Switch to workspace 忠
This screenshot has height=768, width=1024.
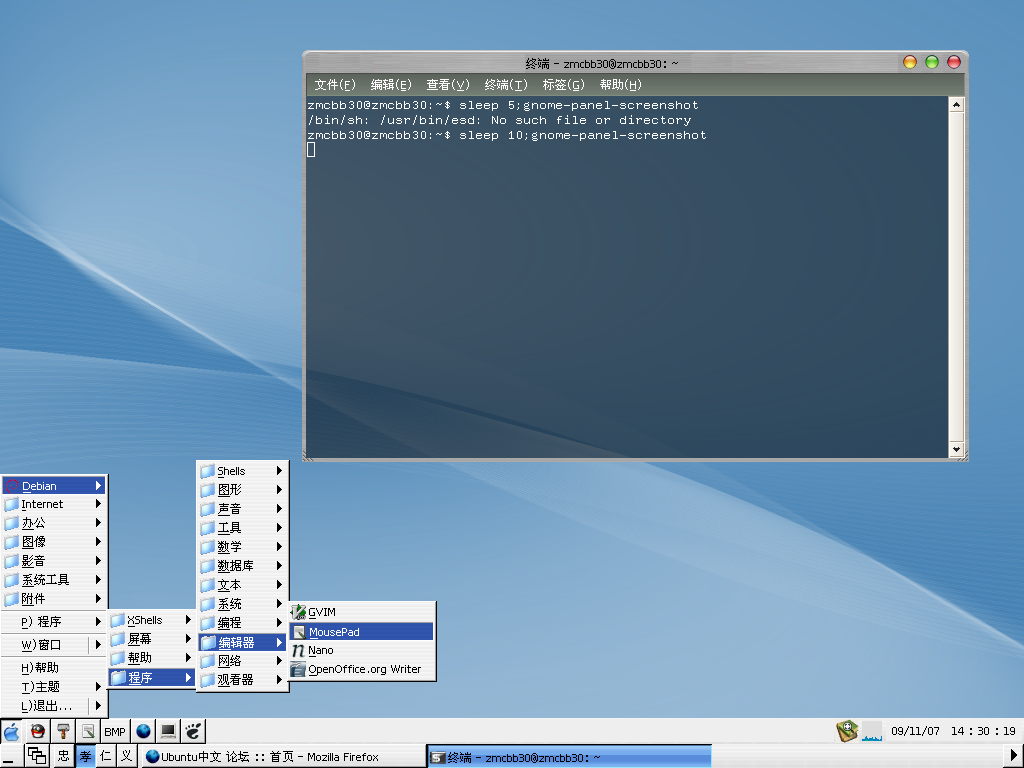[x=63, y=756]
